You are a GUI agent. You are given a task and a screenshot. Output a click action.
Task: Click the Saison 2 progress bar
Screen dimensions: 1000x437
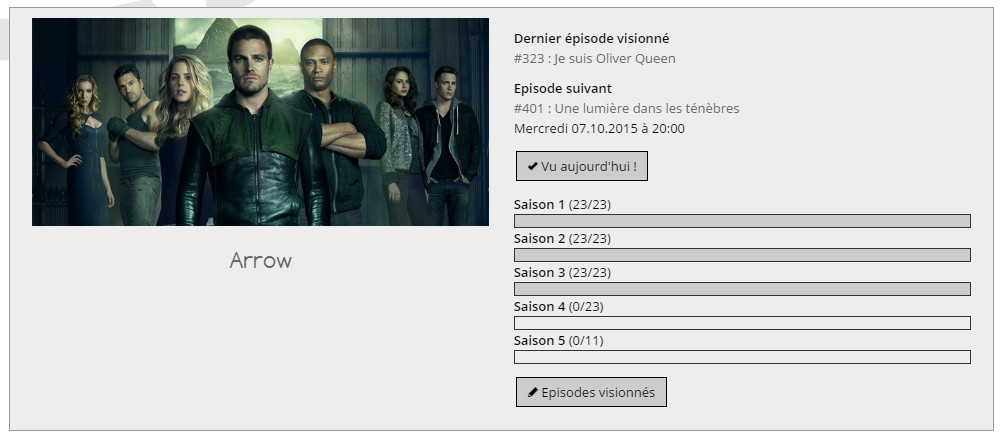(742, 255)
